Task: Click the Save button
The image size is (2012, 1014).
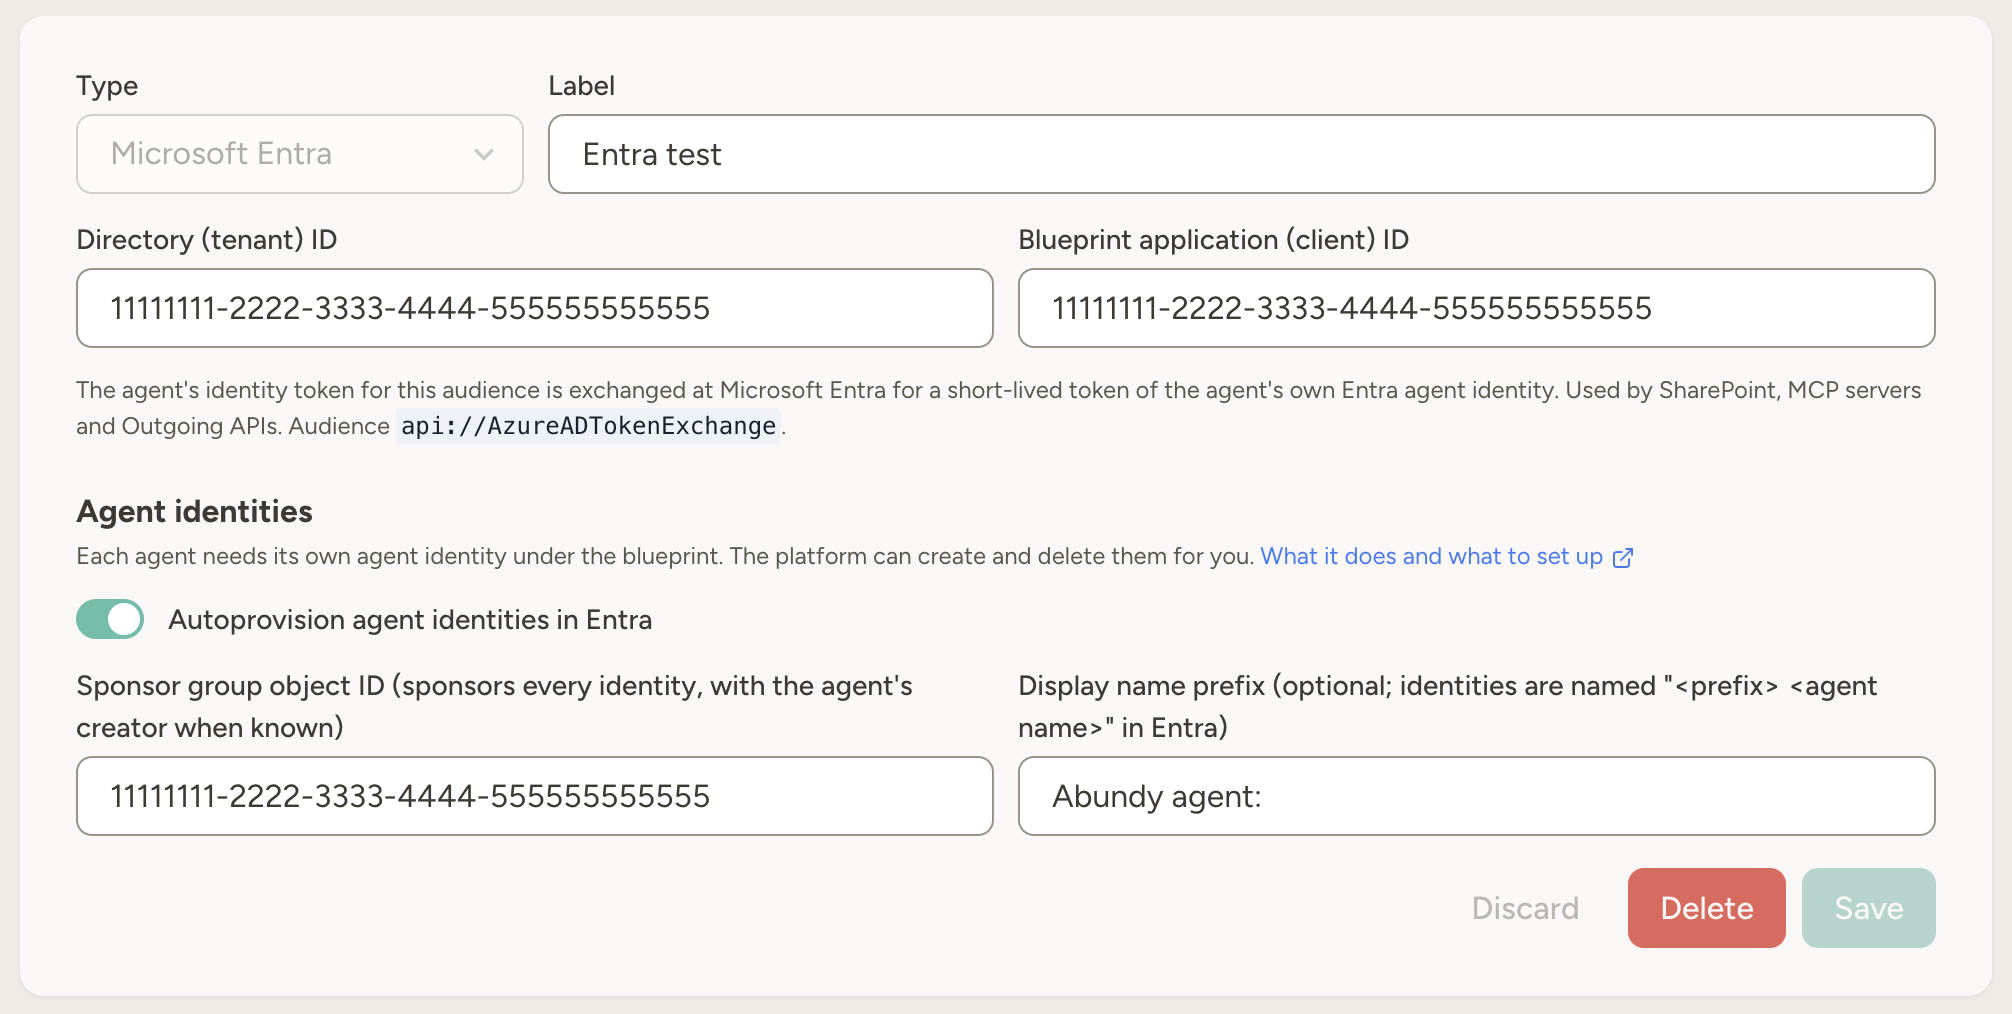Action: [x=1868, y=908]
